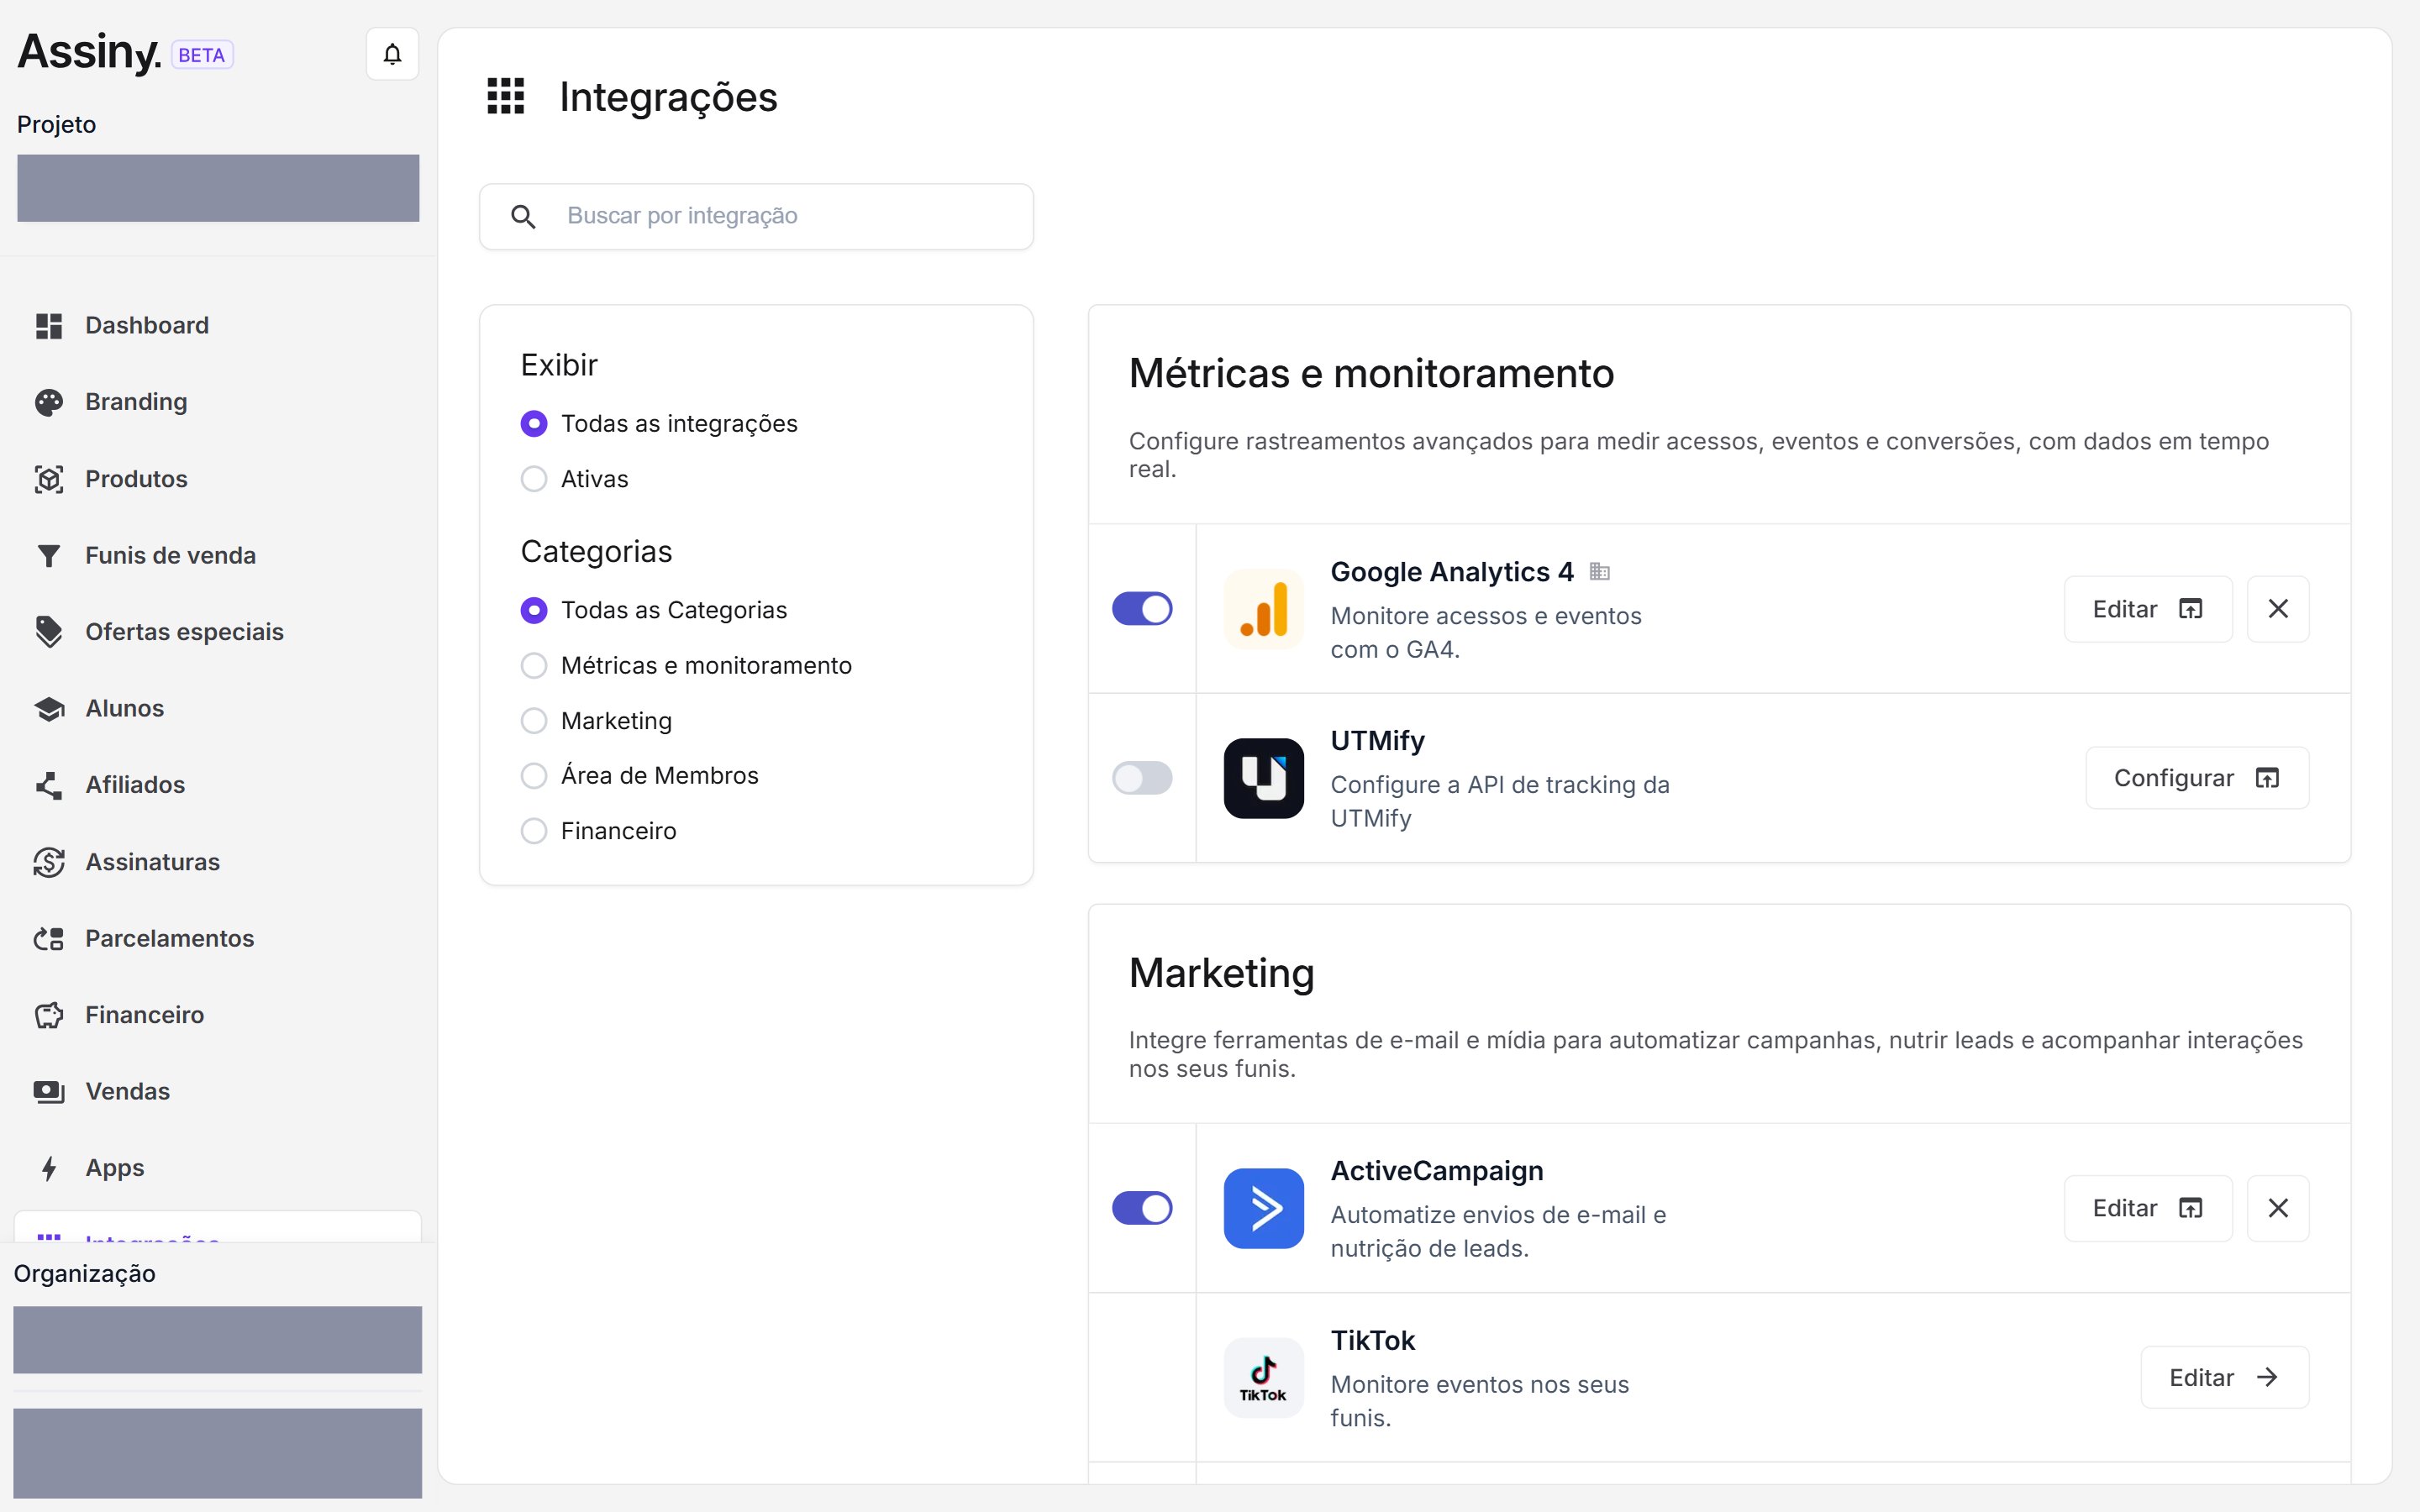The width and height of the screenshot is (2420, 1512).
Task: Click Editar for TikTok
Action: pyautogui.click(x=2224, y=1378)
